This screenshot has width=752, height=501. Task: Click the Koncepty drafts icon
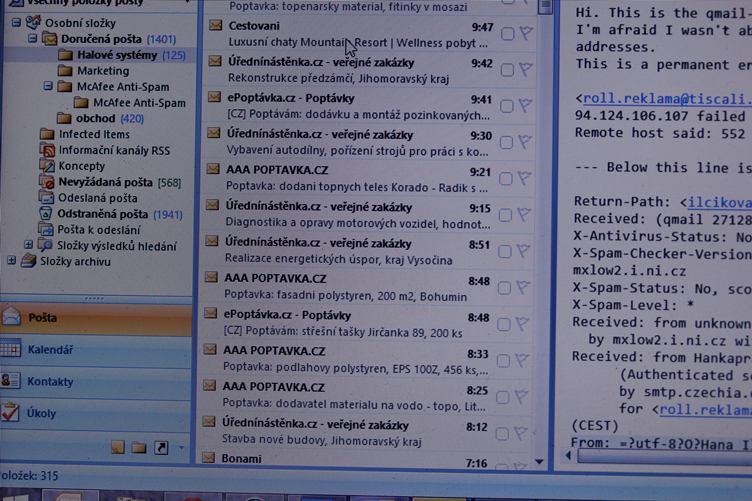click(47, 166)
